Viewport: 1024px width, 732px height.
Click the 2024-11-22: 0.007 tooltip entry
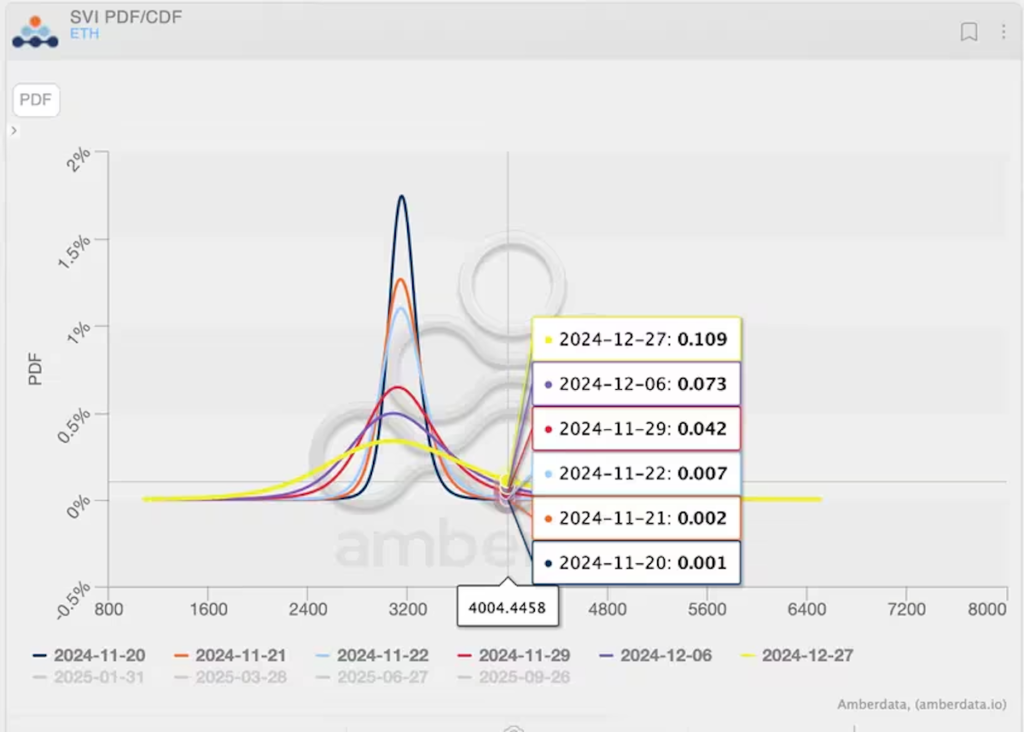(x=637, y=473)
